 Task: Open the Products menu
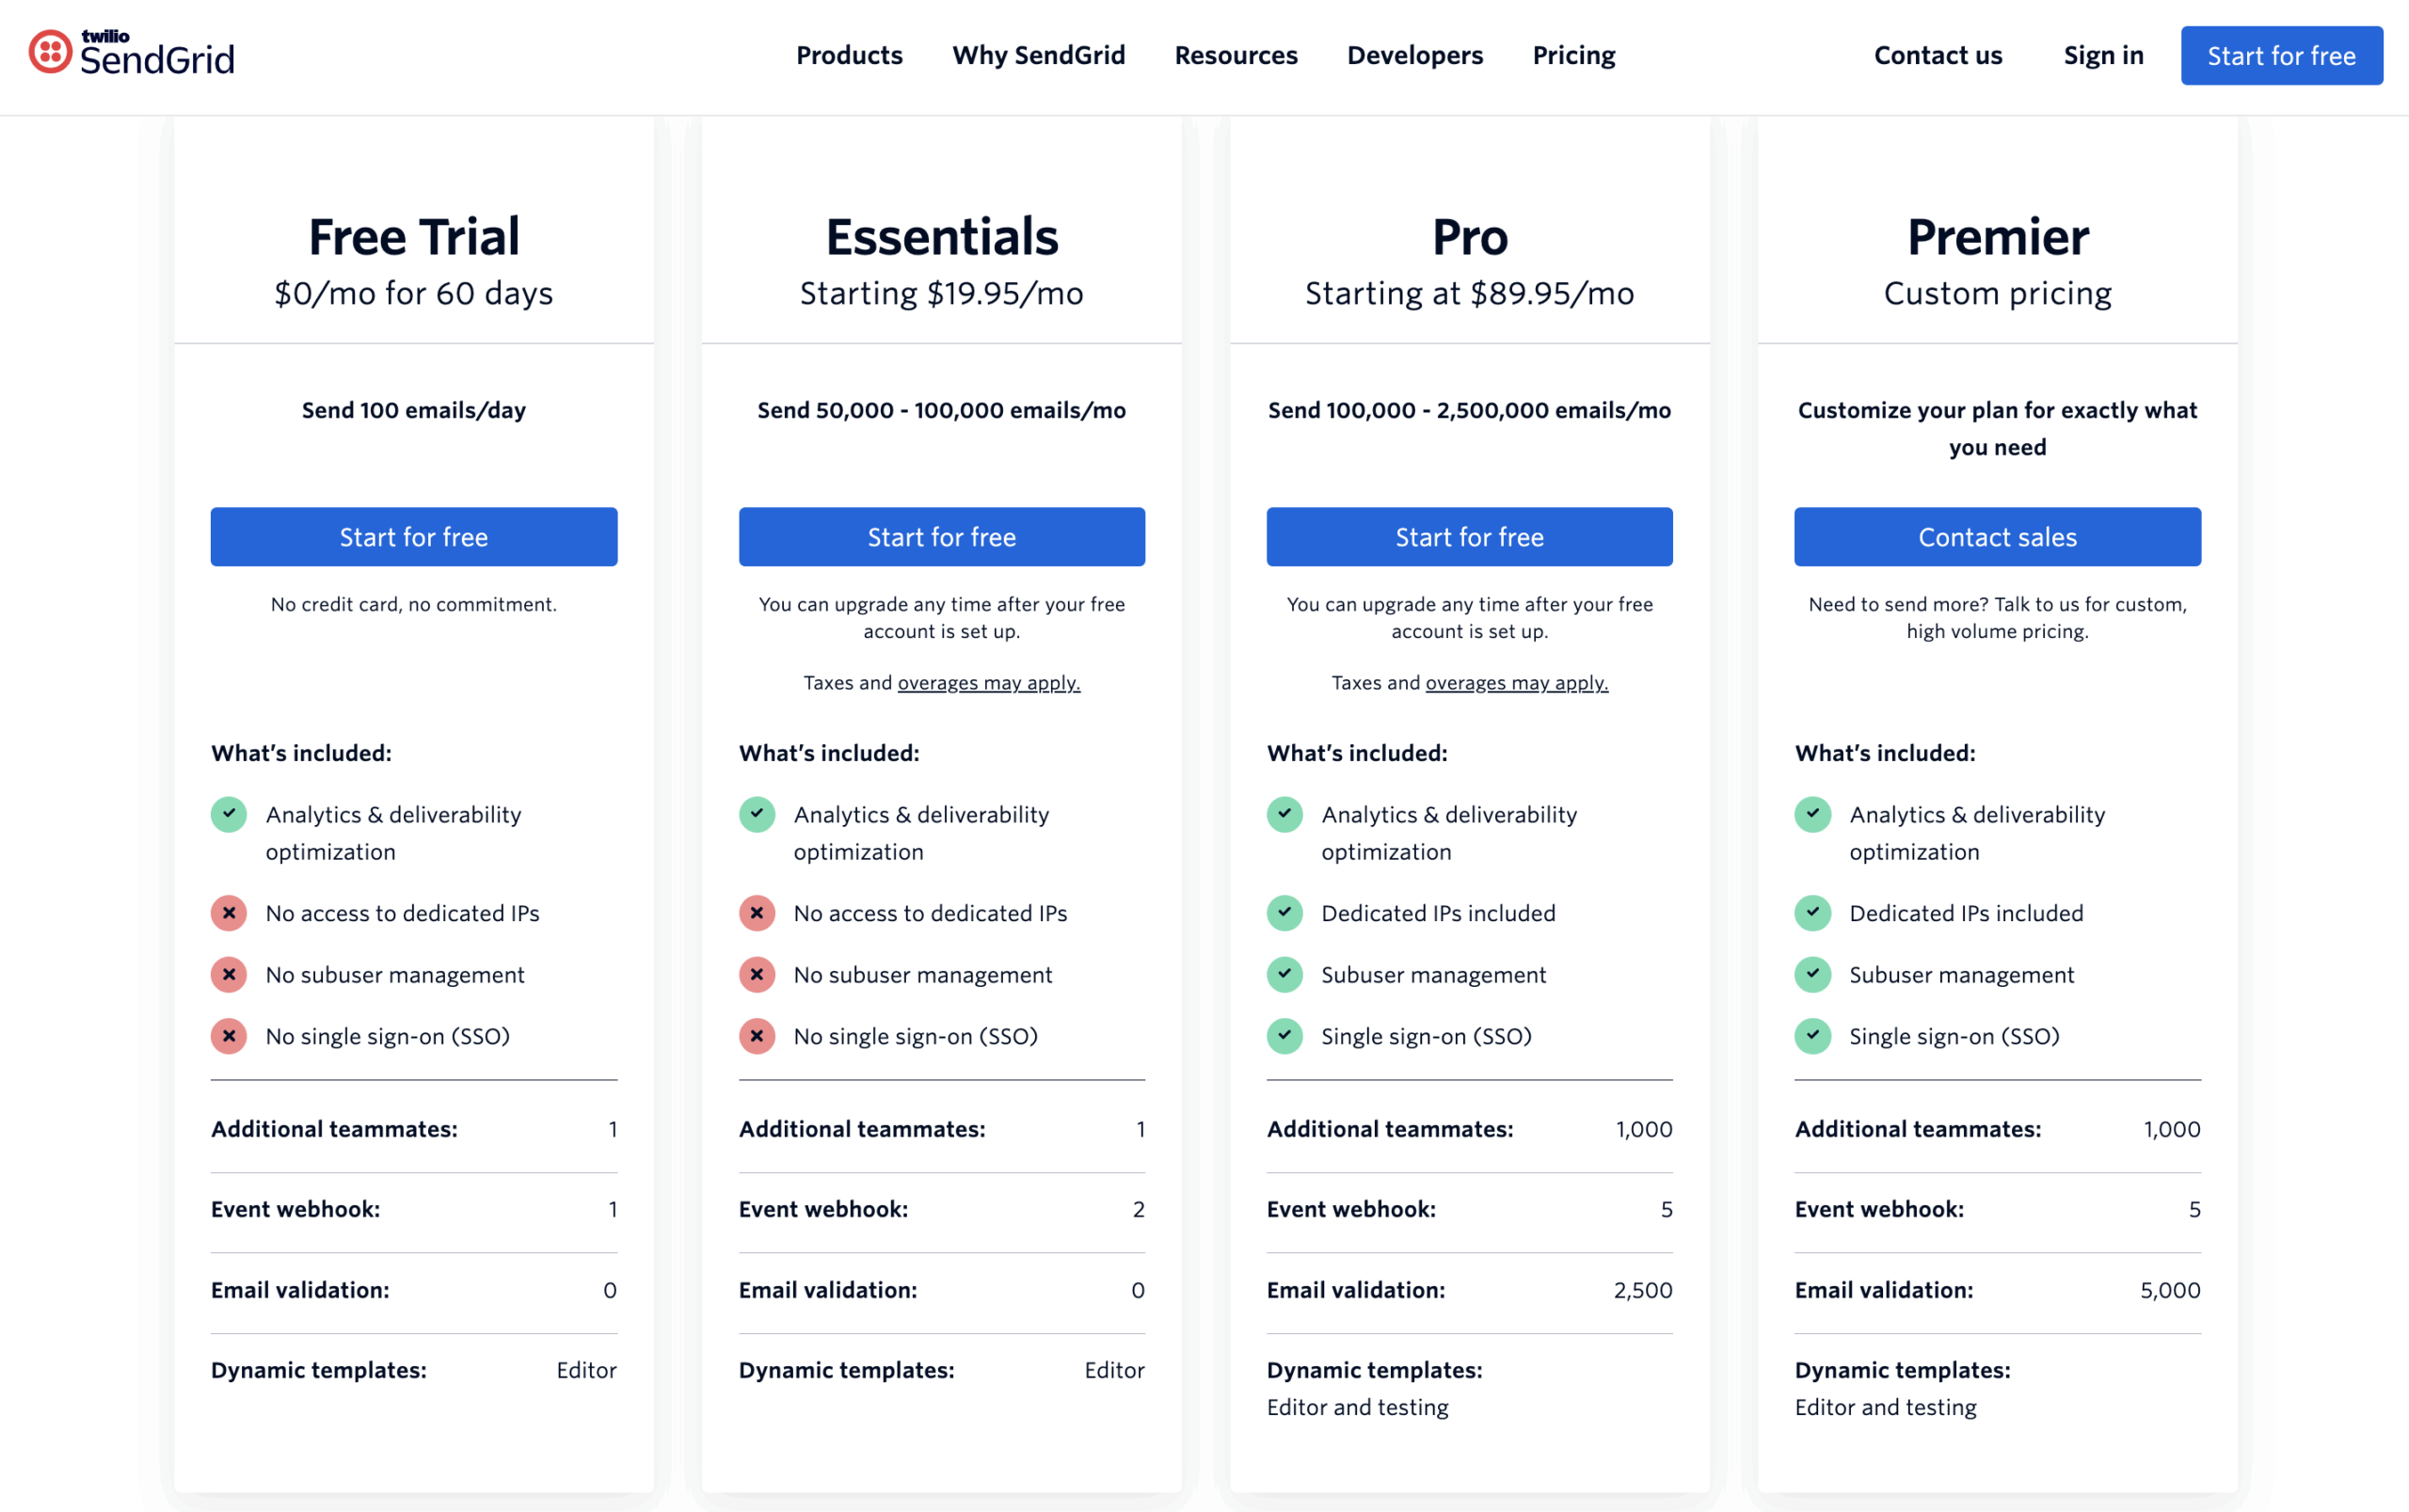click(x=849, y=56)
